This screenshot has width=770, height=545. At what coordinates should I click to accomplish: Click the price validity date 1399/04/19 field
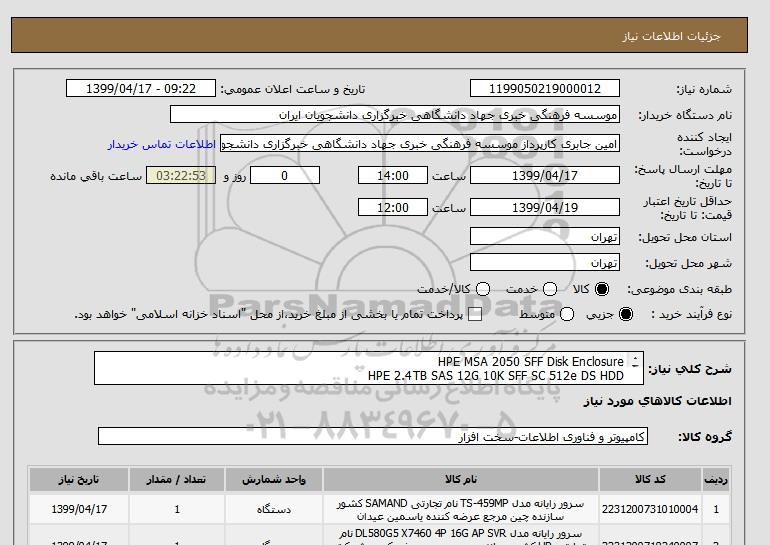tap(545, 207)
